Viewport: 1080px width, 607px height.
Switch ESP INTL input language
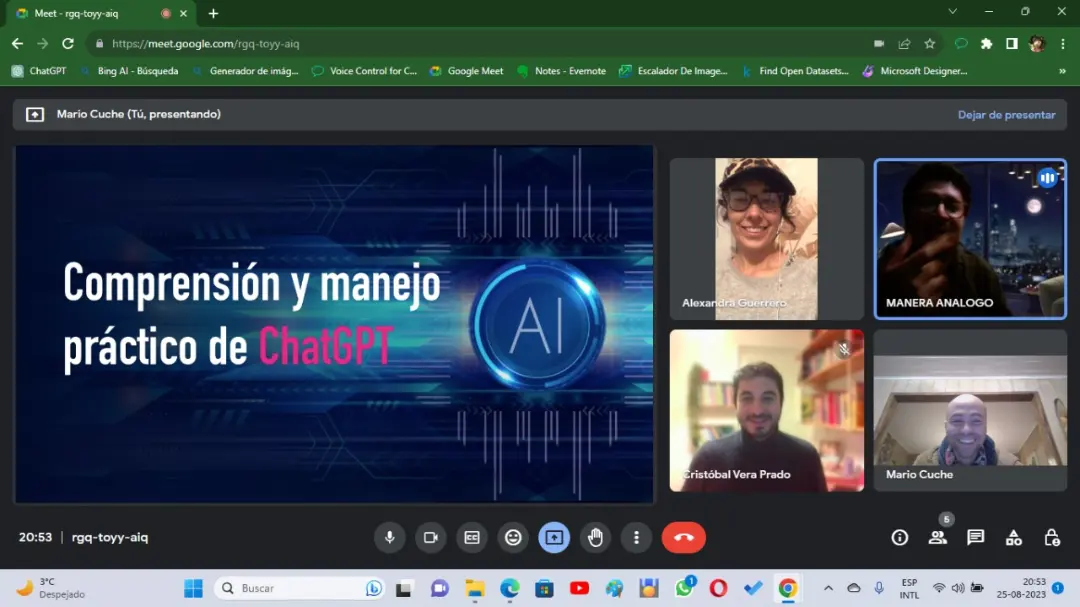[x=909, y=588]
